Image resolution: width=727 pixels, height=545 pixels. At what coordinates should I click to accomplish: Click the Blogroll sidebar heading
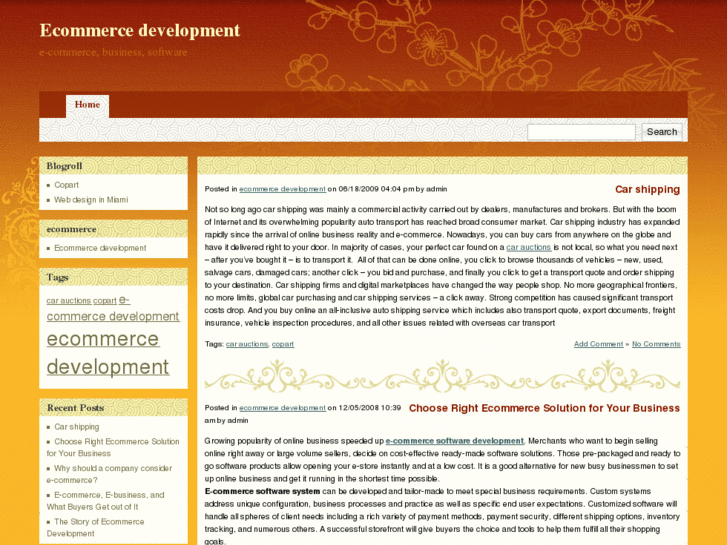(x=64, y=166)
